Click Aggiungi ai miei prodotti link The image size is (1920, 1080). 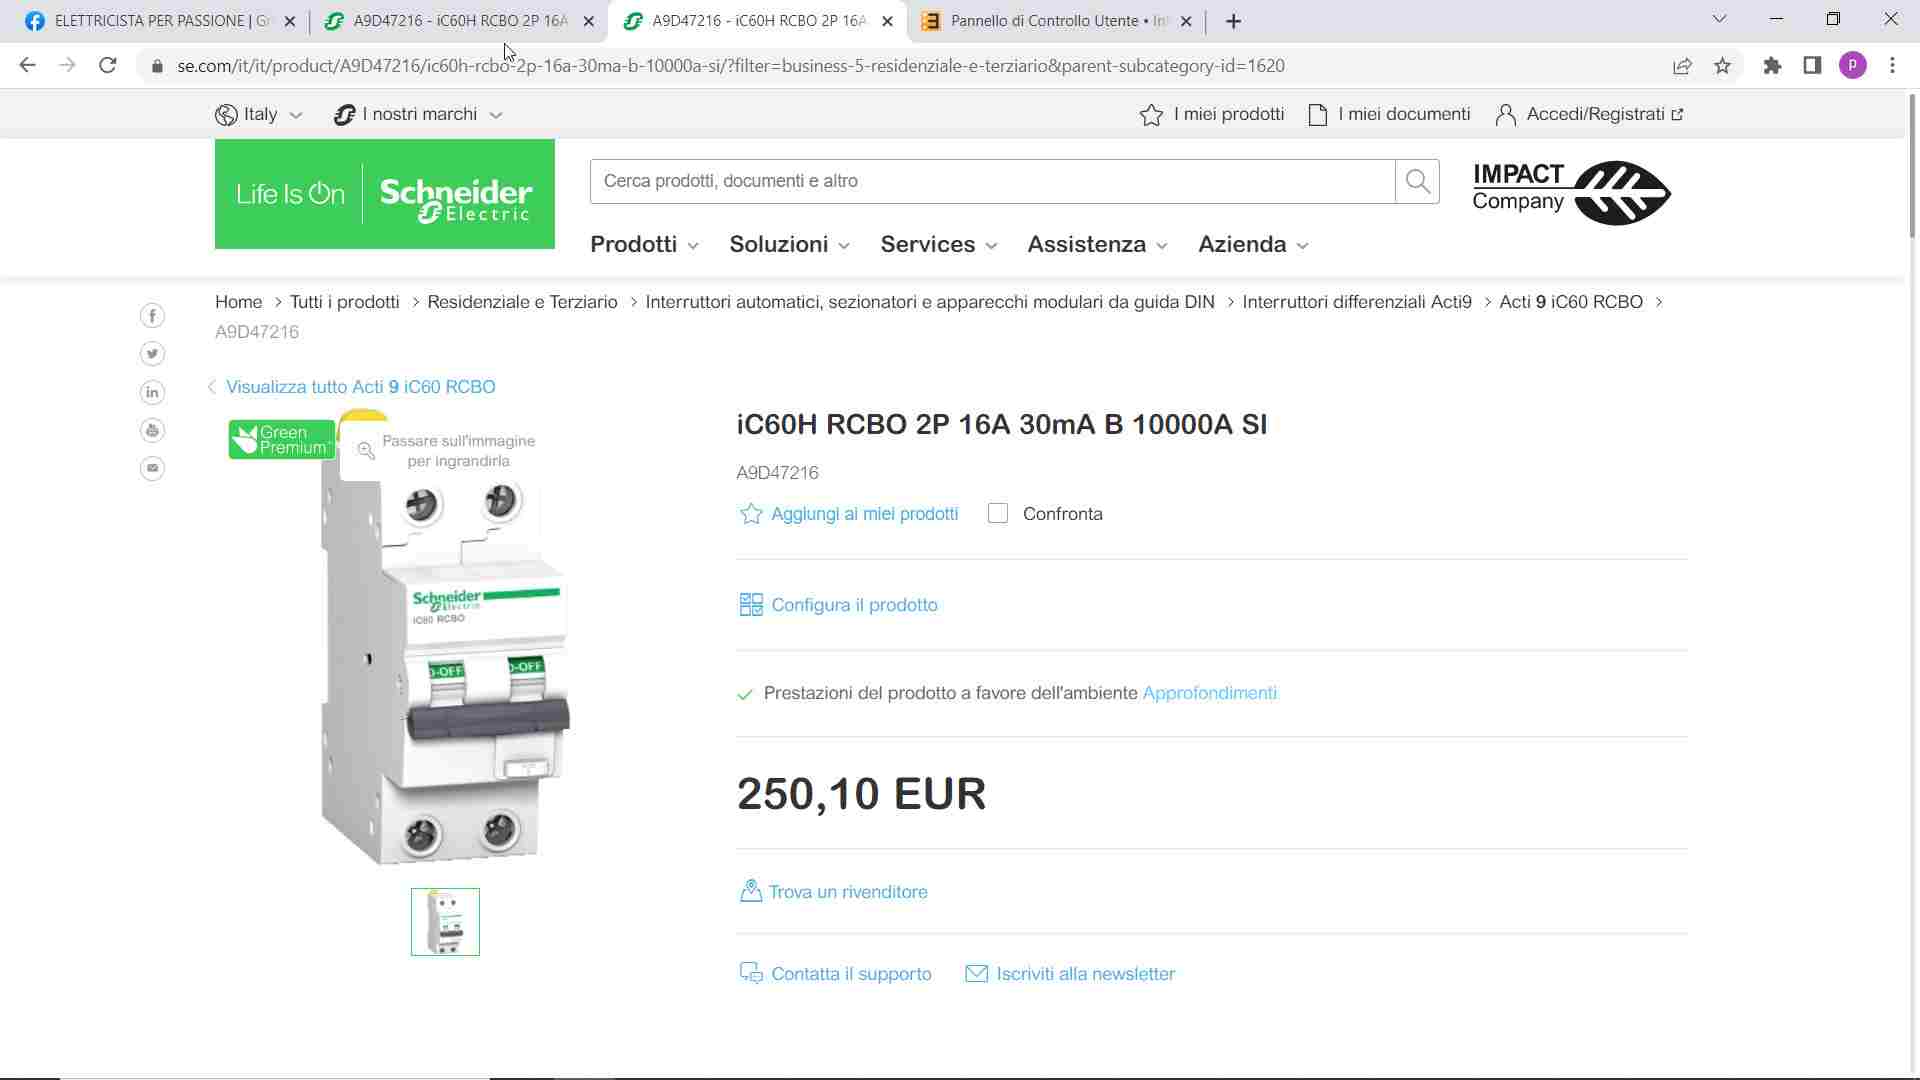coord(863,514)
